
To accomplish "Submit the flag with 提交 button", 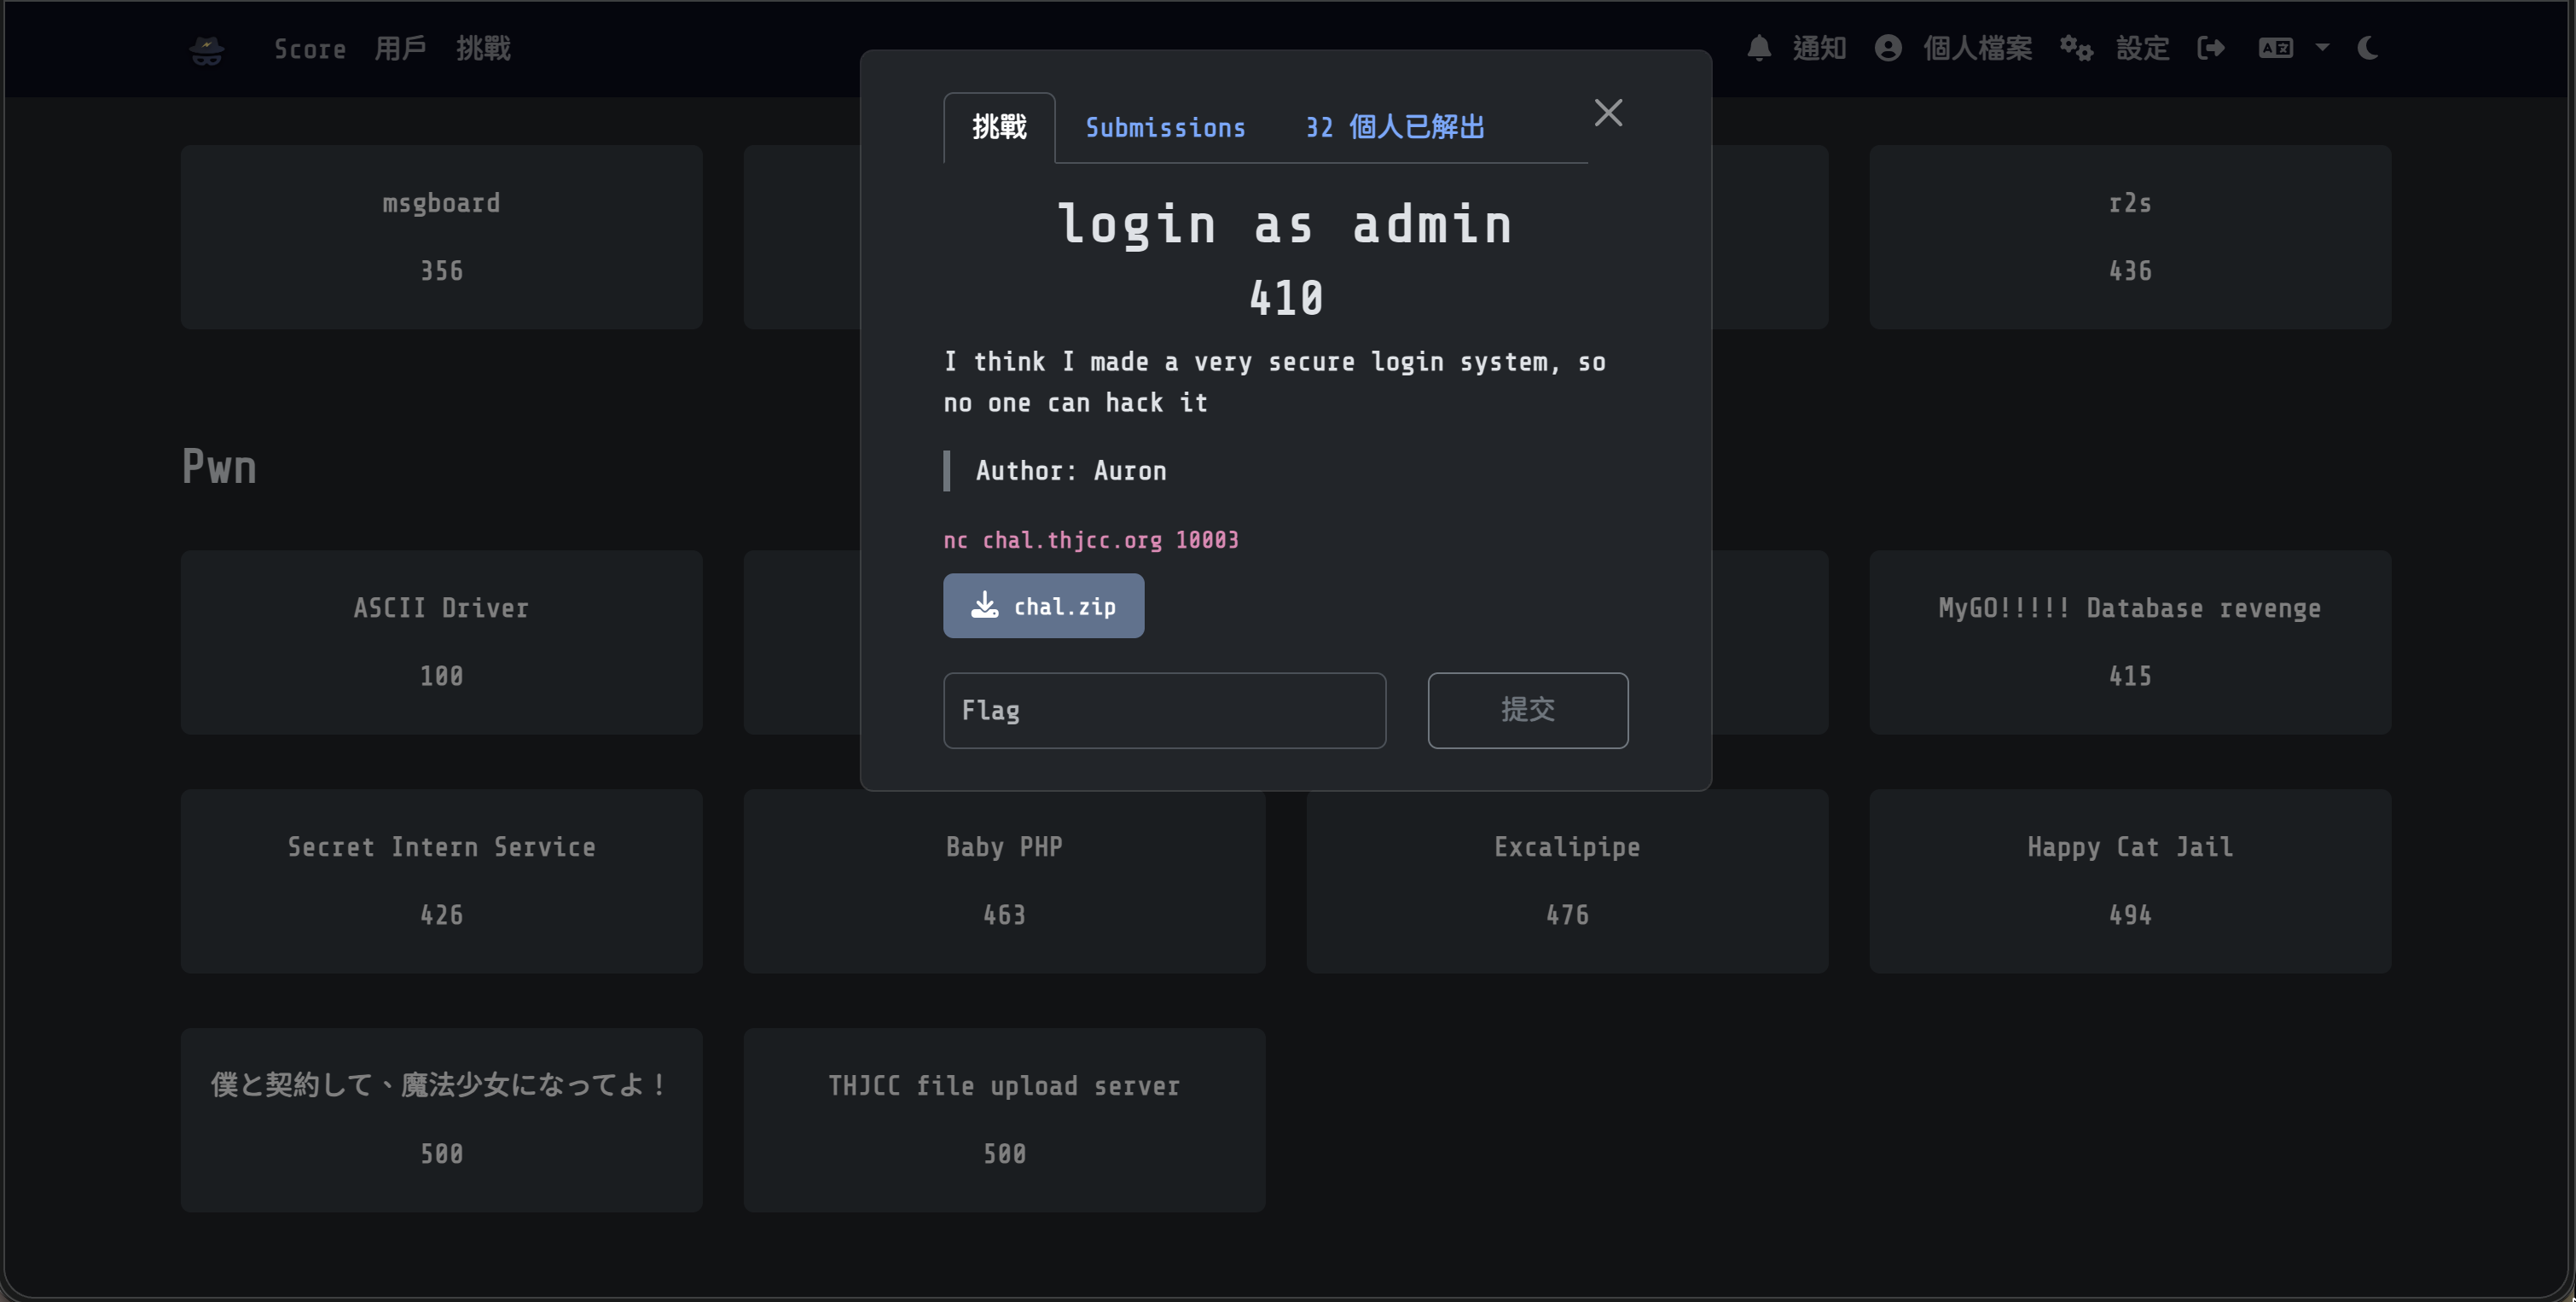I will click(1527, 710).
